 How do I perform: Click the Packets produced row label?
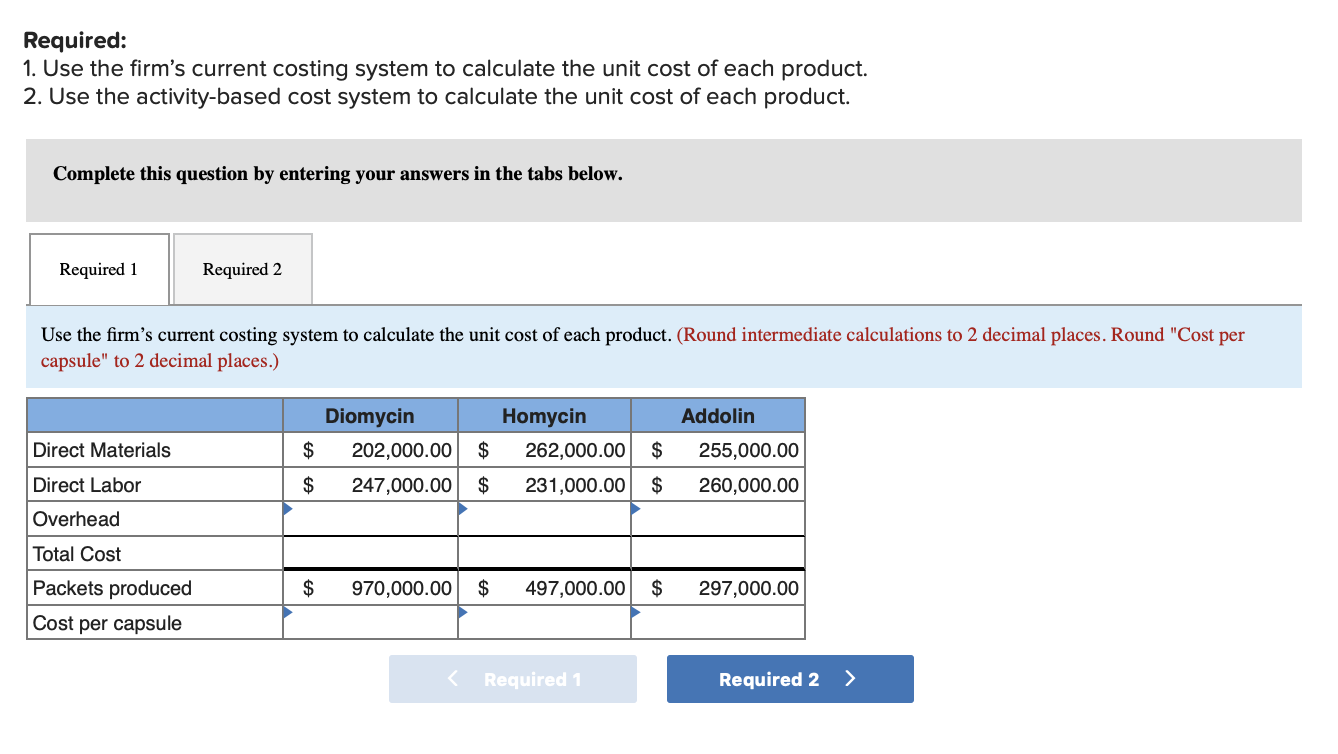point(112,588)
